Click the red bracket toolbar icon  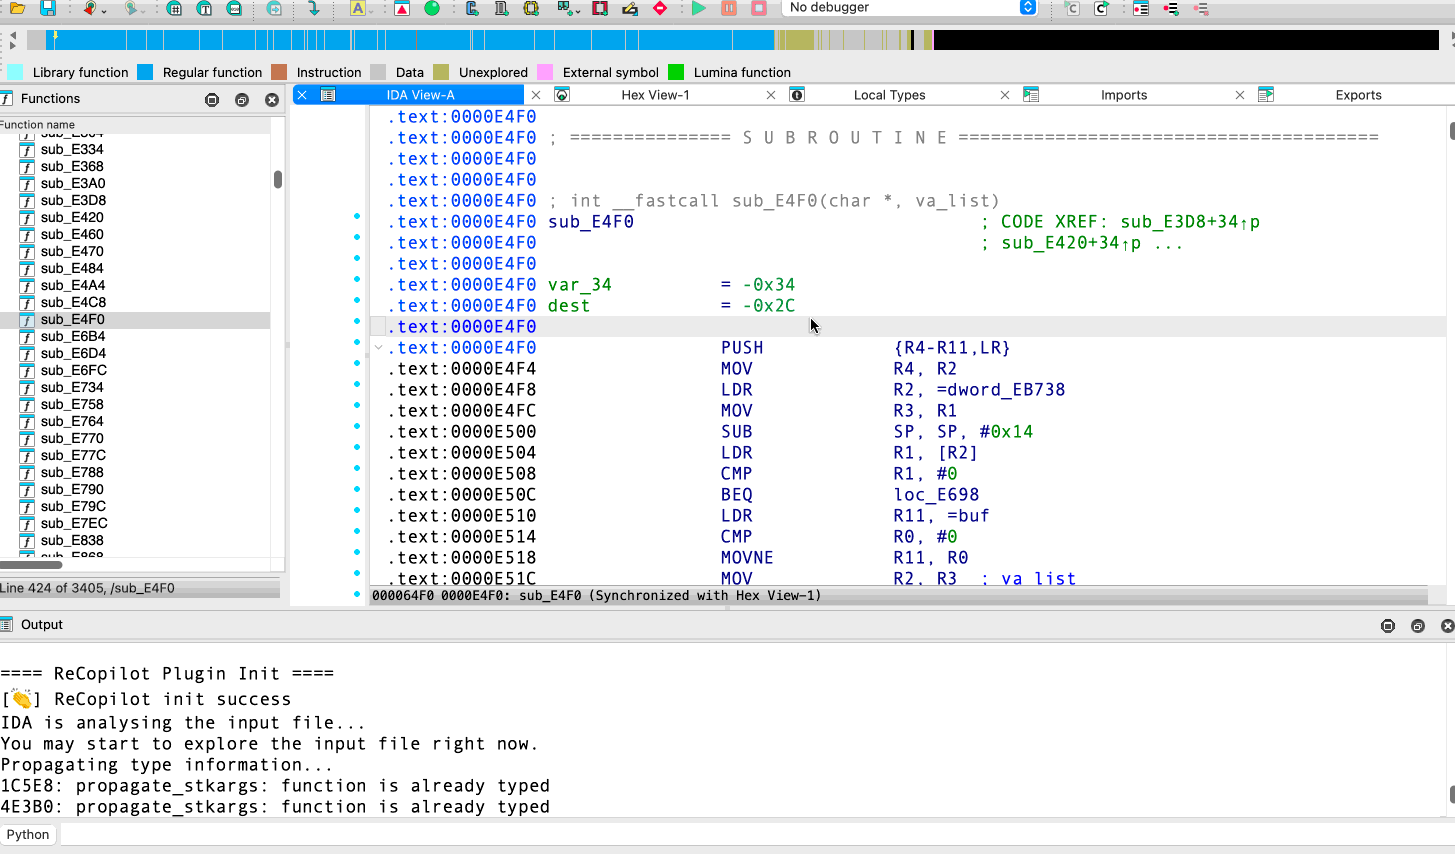pyautogui.click(x=600, y=8)
